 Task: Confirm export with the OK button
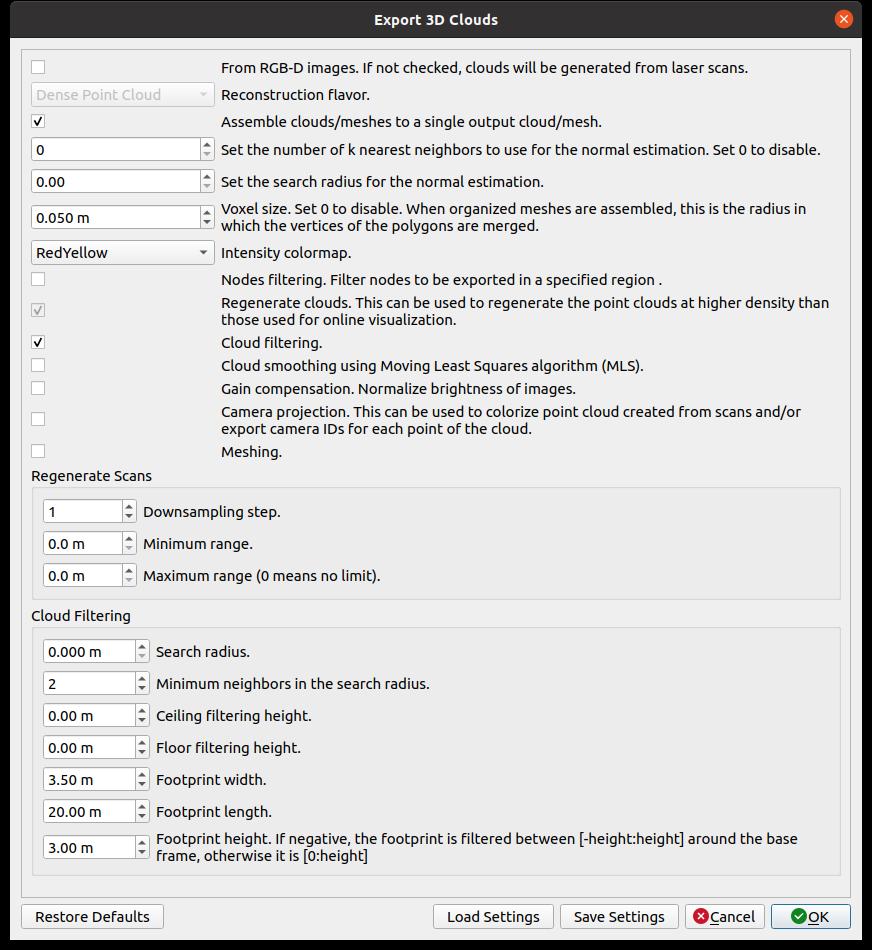pos(810,917)
